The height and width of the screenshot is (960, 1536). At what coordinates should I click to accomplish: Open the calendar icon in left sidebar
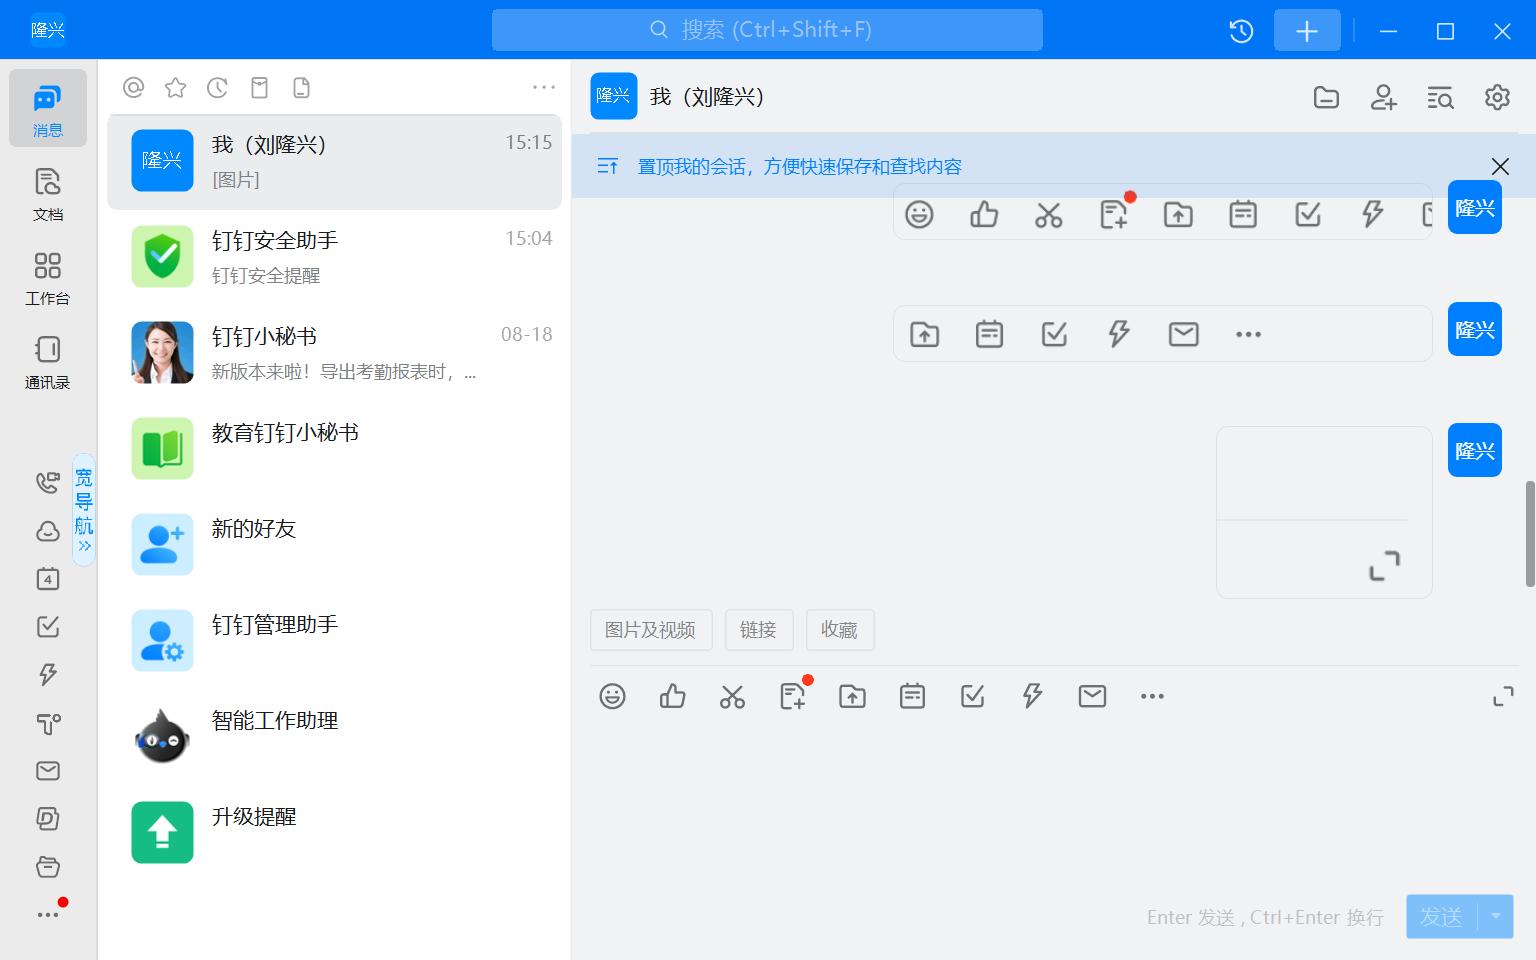click(47, 579)
